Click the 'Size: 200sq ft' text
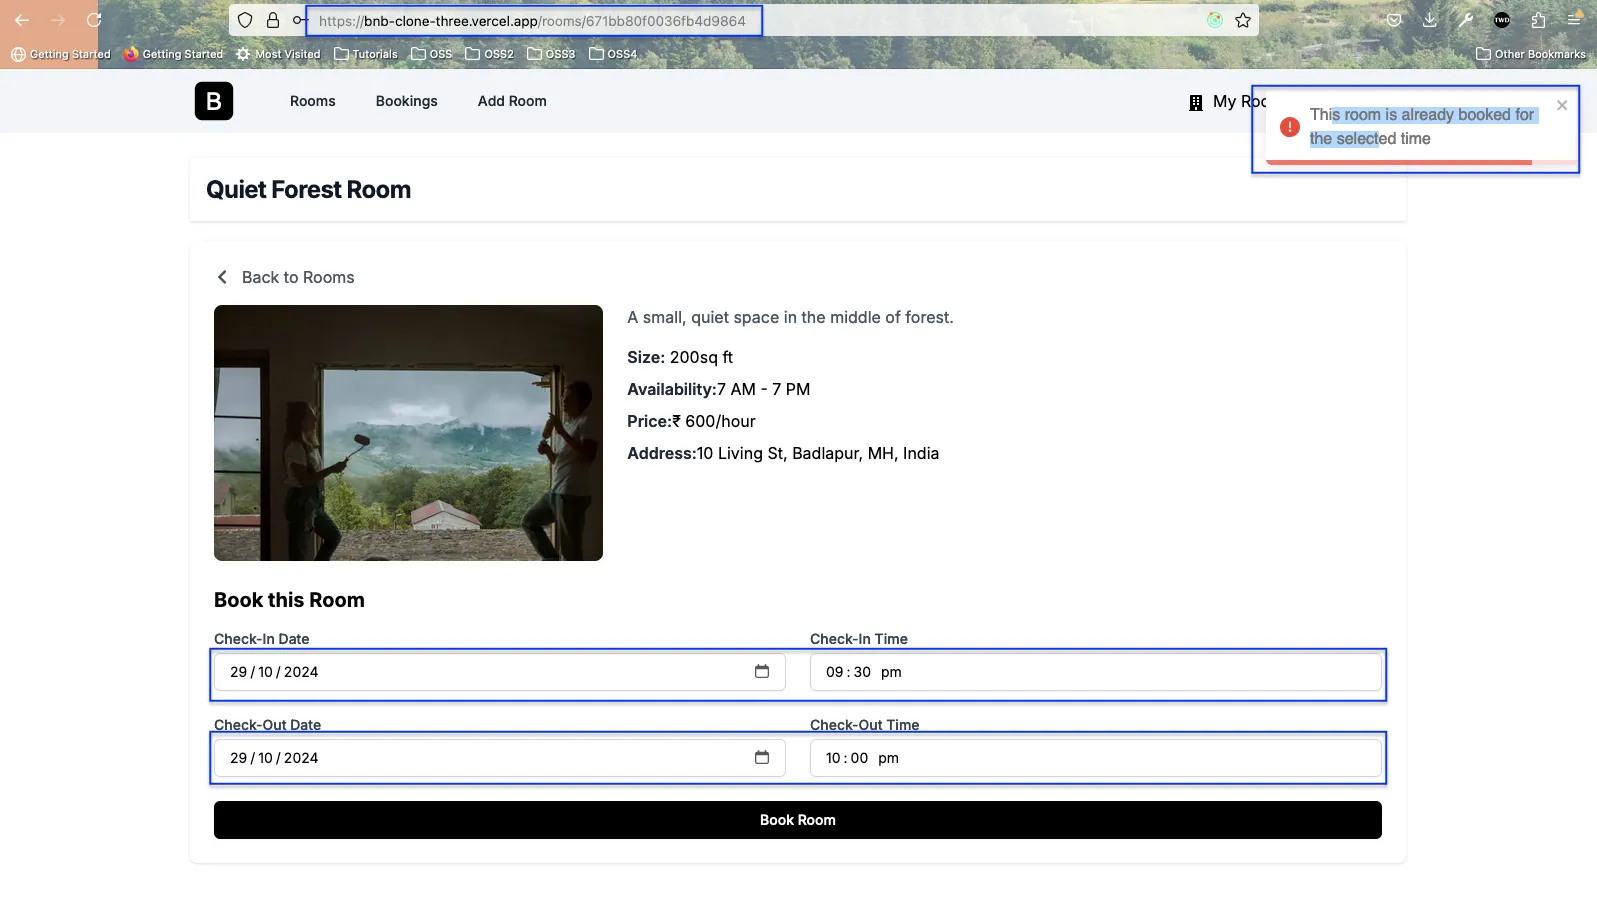Viewport: 1597px width, 904px height. tap(680, 357)
